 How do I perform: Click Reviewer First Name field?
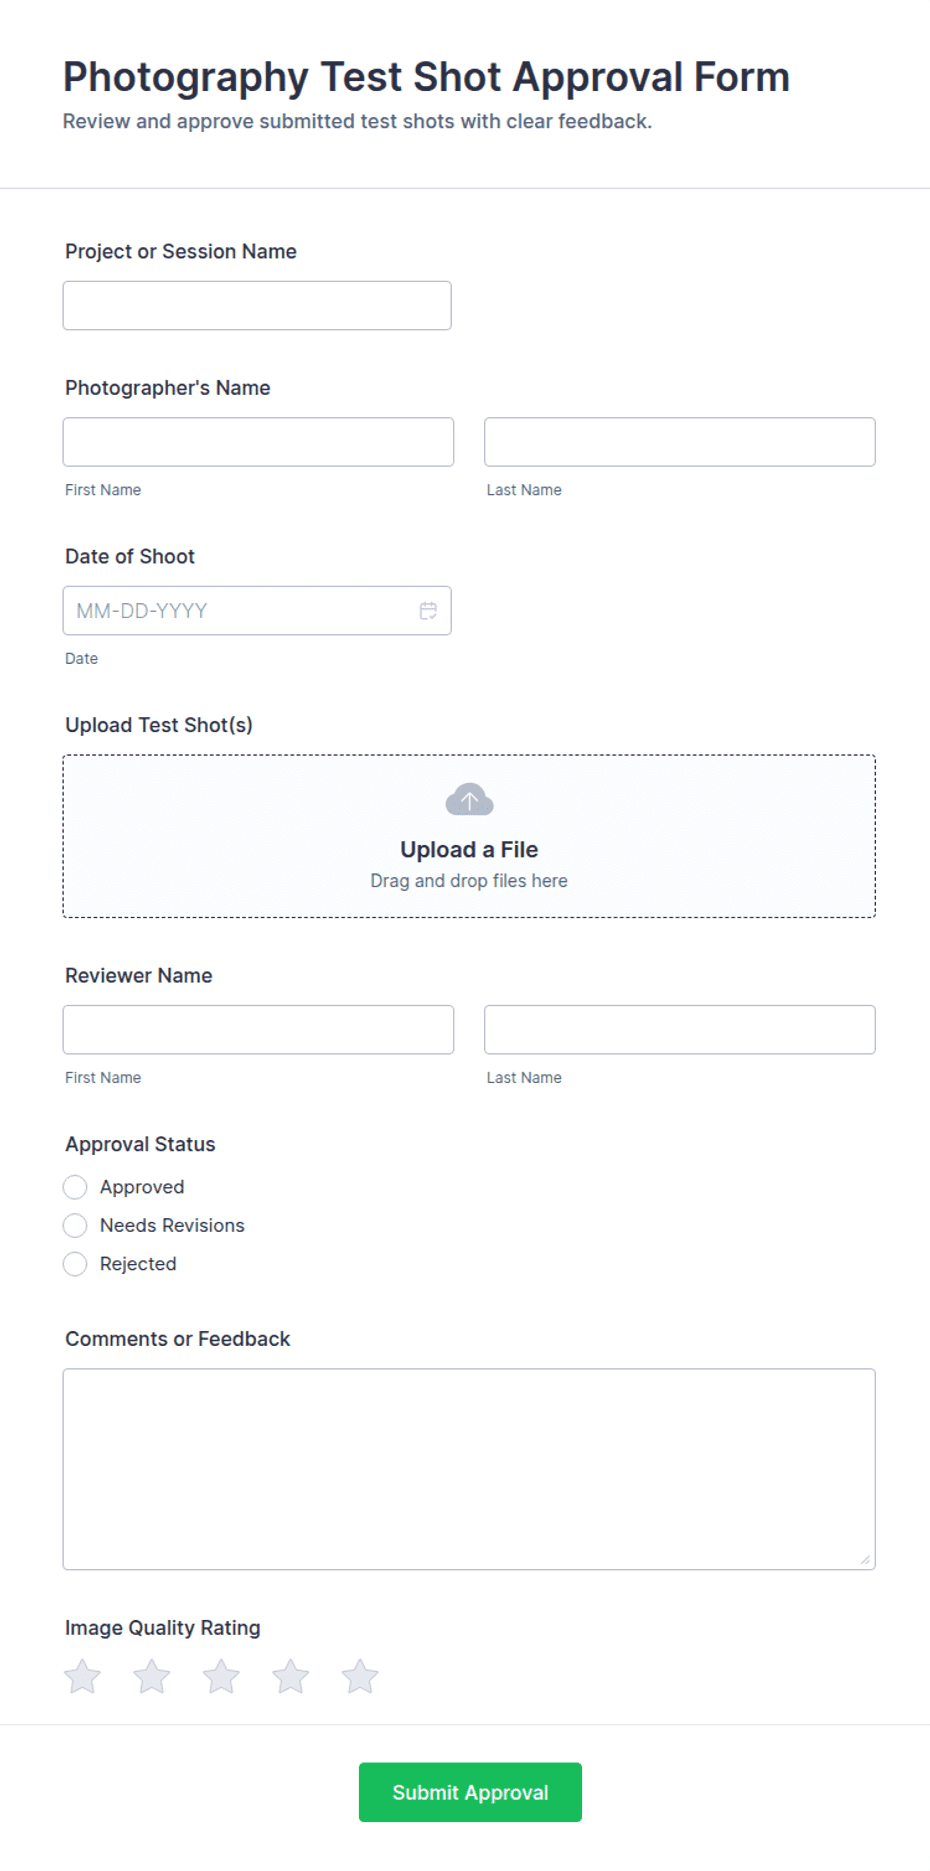(x=258, y=1030)
